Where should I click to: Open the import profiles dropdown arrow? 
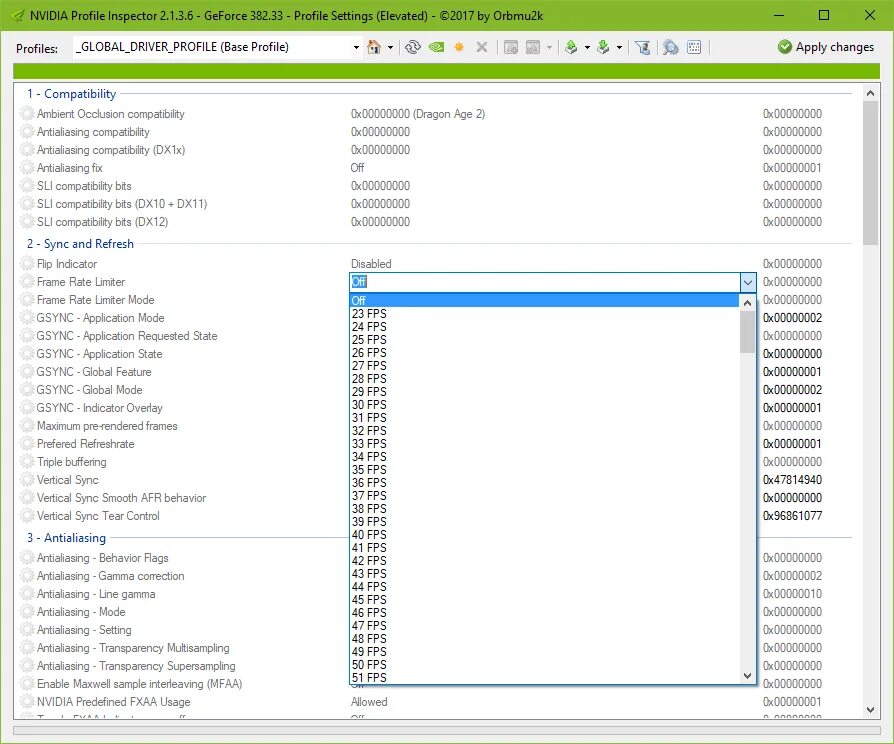click(619, 47)
